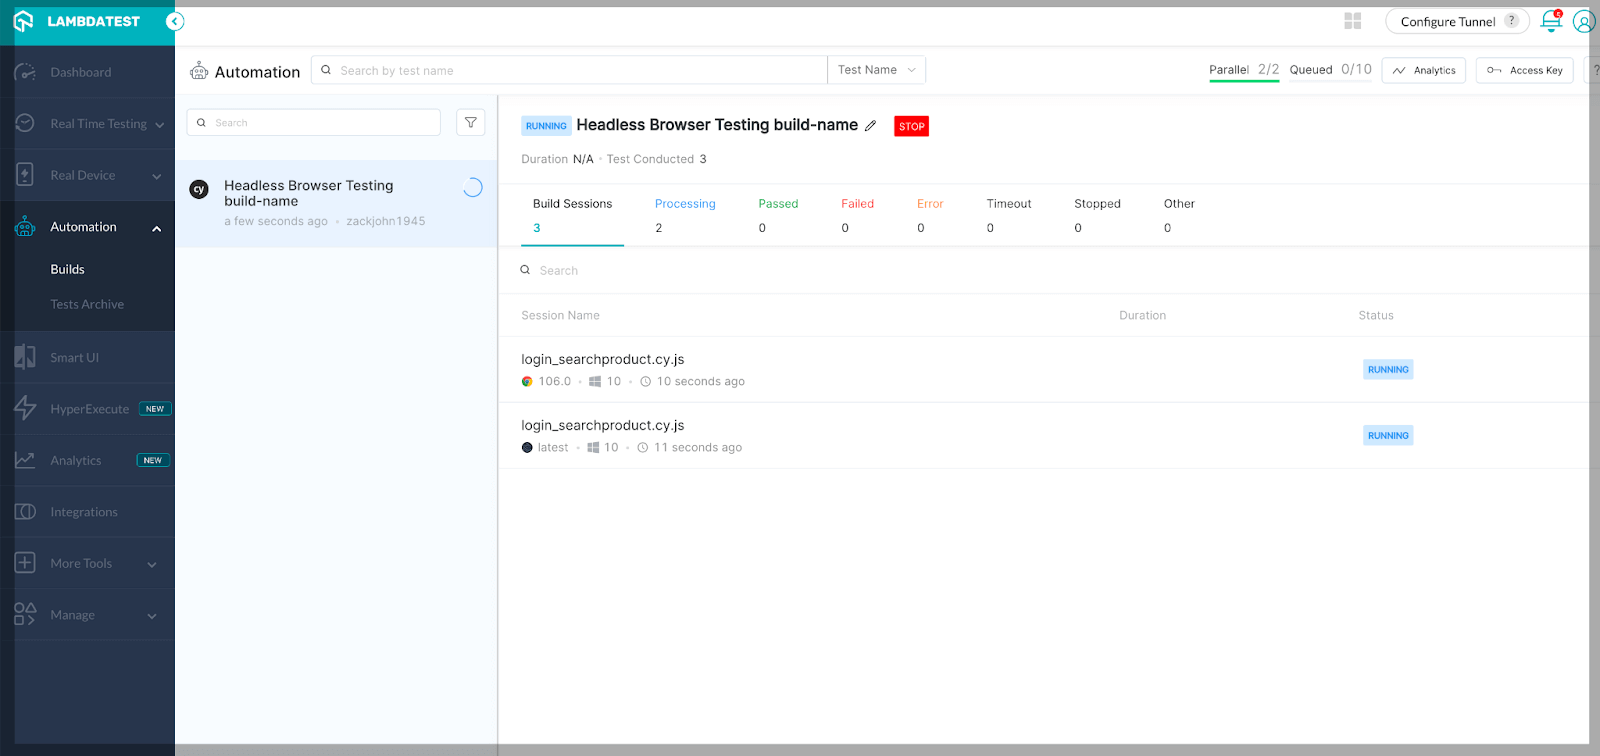The width and height of the screenshot is (1600, 756).
Task: Open Real Time Testing in the sidebar
Action: pyautogui.click(x=99, y=124)
